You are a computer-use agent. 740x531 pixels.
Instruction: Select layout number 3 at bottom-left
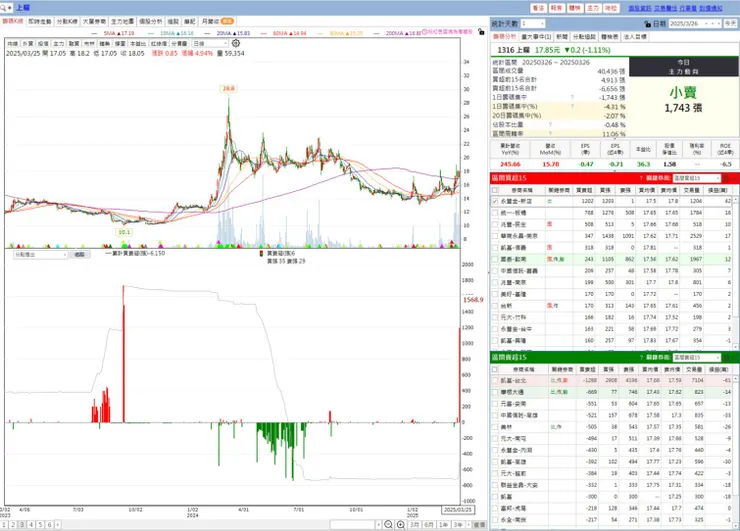[22, 524]
